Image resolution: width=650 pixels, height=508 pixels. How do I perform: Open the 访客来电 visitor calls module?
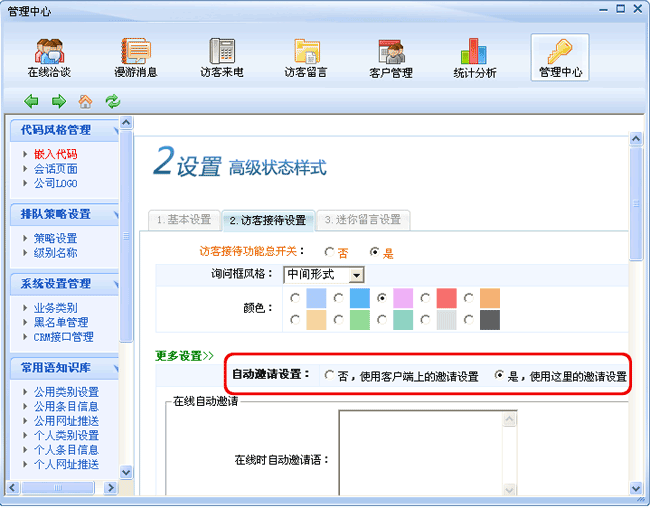pos(222,58)
